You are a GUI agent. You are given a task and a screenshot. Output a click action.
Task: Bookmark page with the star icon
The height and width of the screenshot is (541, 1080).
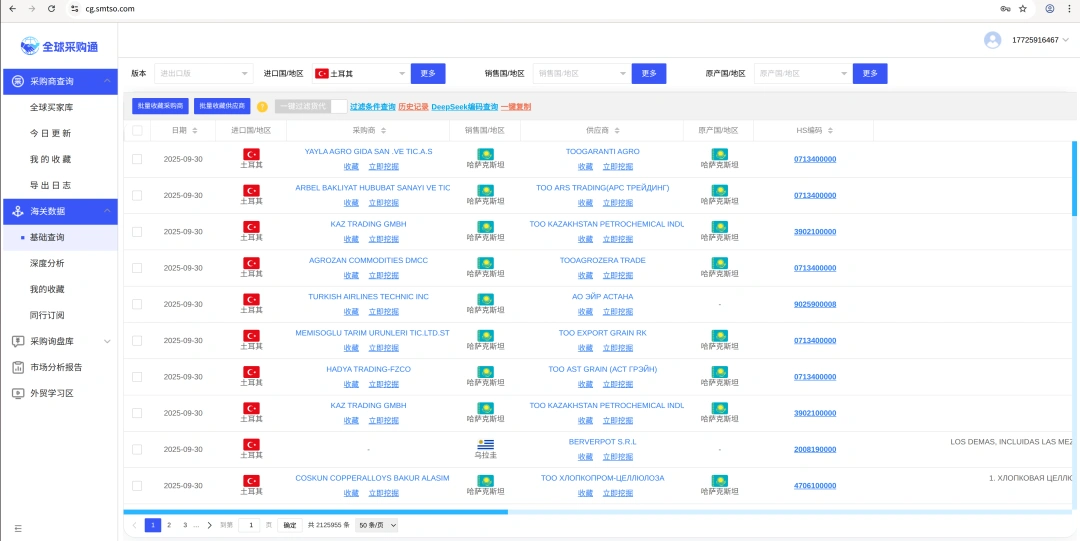[1023, 9]
